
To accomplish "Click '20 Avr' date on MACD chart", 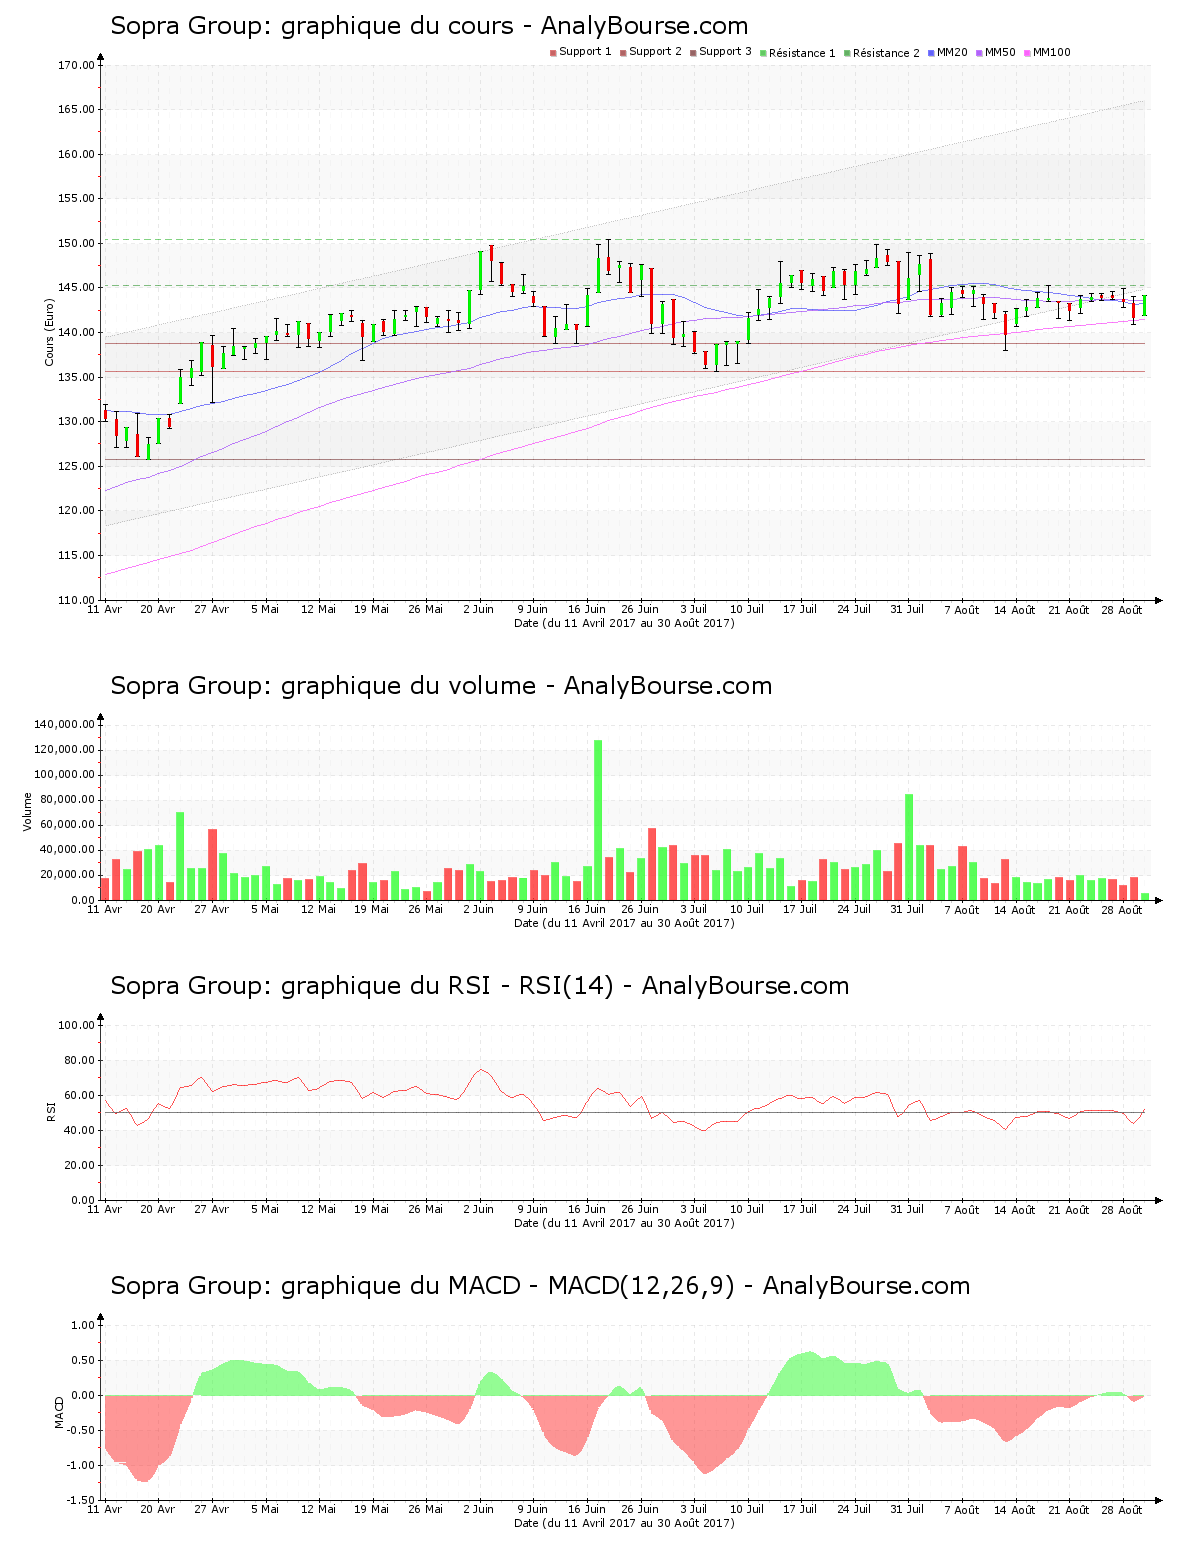I will tap(157, 1509).
